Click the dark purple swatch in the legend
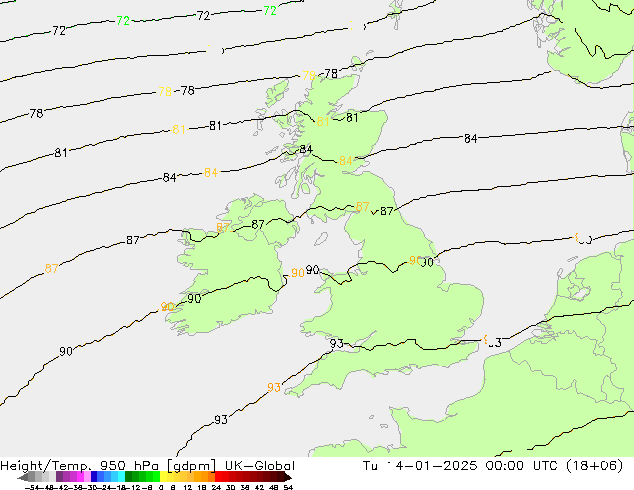This screenshot has width=634, height=490. point(59,477)
